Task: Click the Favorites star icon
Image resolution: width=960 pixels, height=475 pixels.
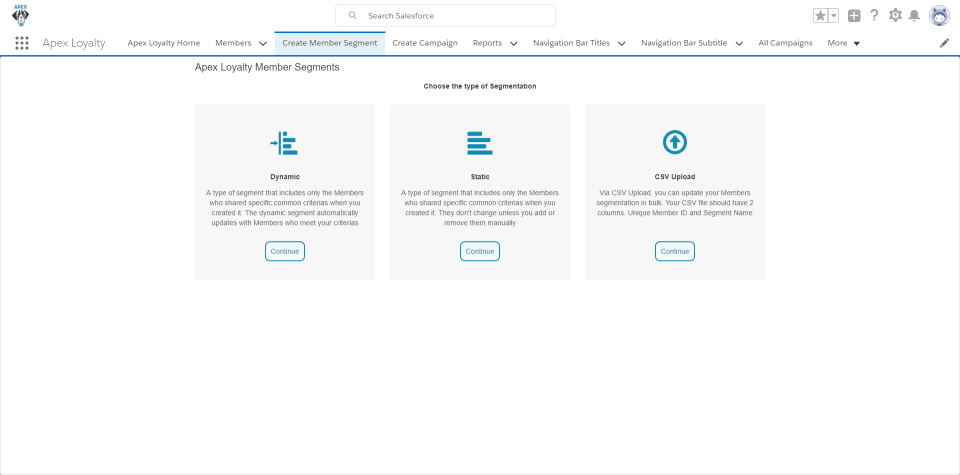Action: (x=820, y=16)
